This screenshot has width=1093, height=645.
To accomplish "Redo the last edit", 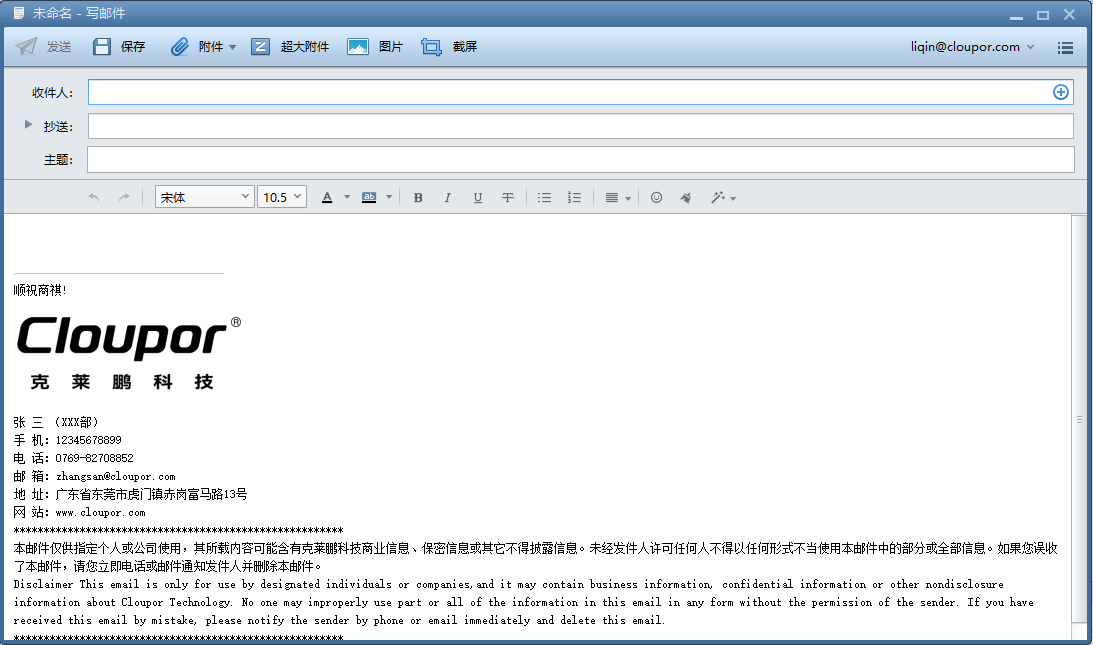I will click(x=124, y=197).
